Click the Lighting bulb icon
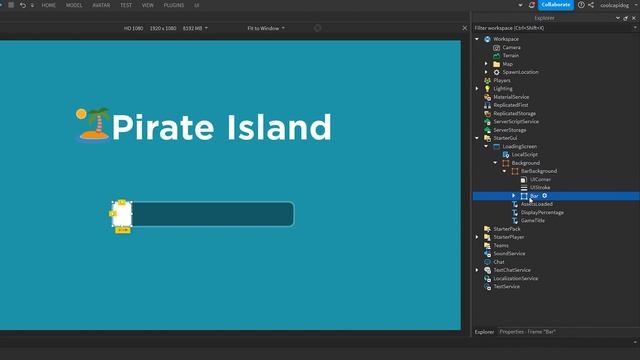 pyautogui.click(x=487, y=89)
